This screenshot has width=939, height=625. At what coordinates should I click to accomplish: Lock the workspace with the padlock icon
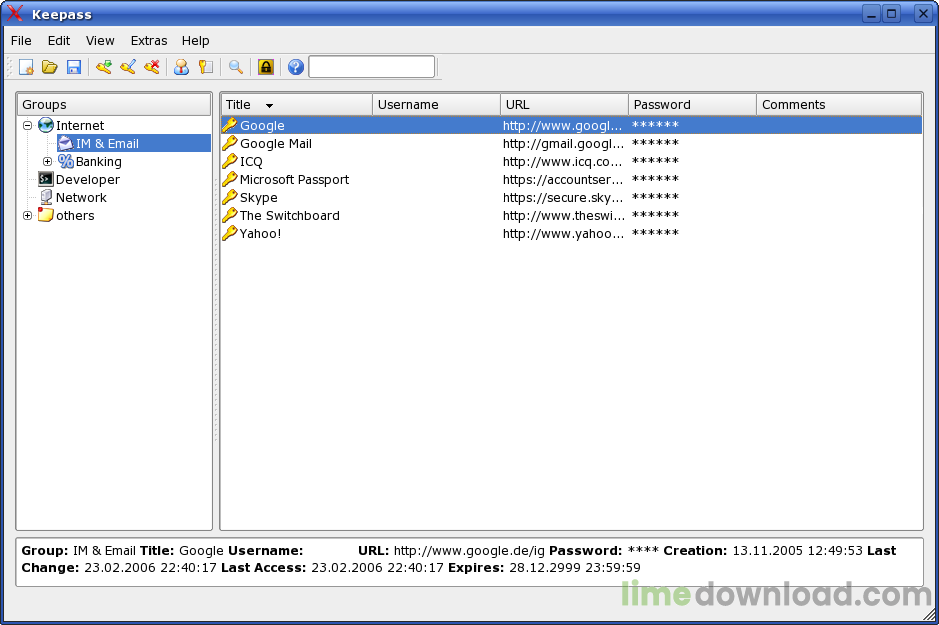[266, 67]
